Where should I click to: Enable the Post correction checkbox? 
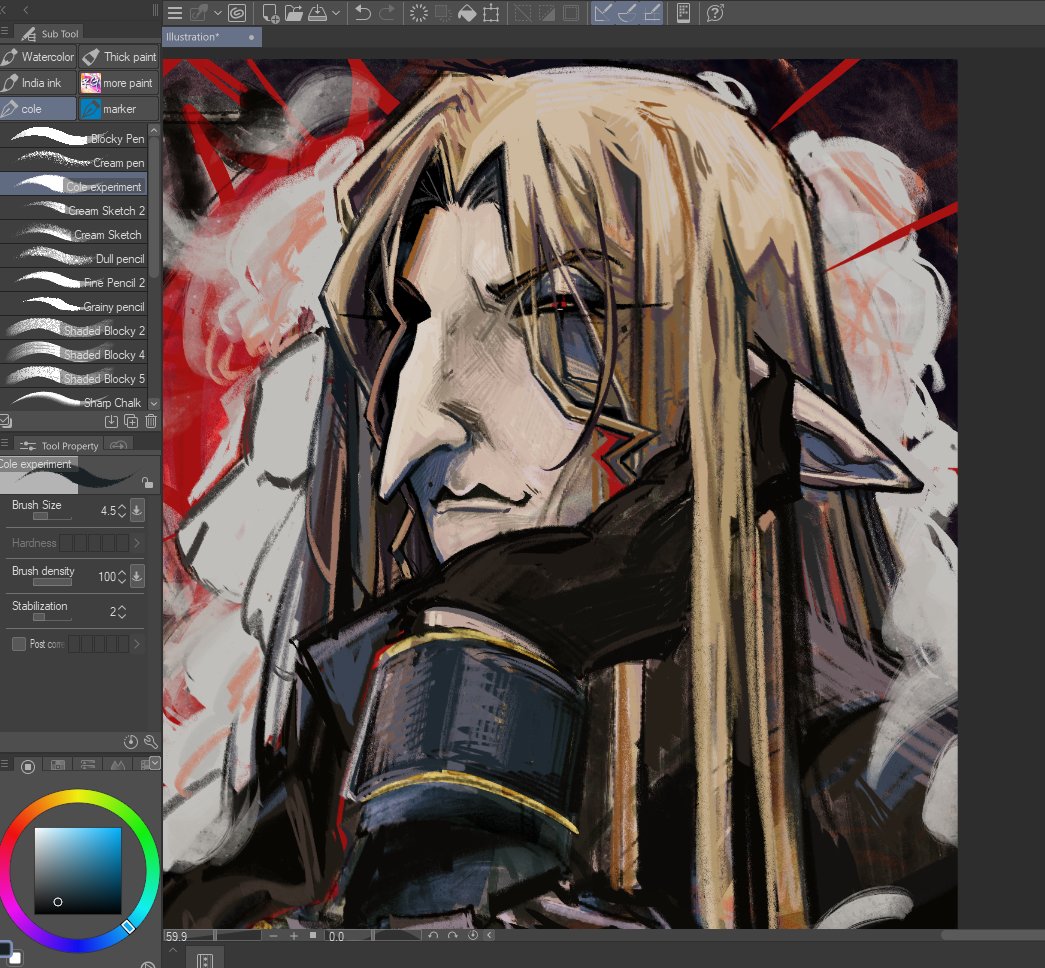tap(19, 643)
